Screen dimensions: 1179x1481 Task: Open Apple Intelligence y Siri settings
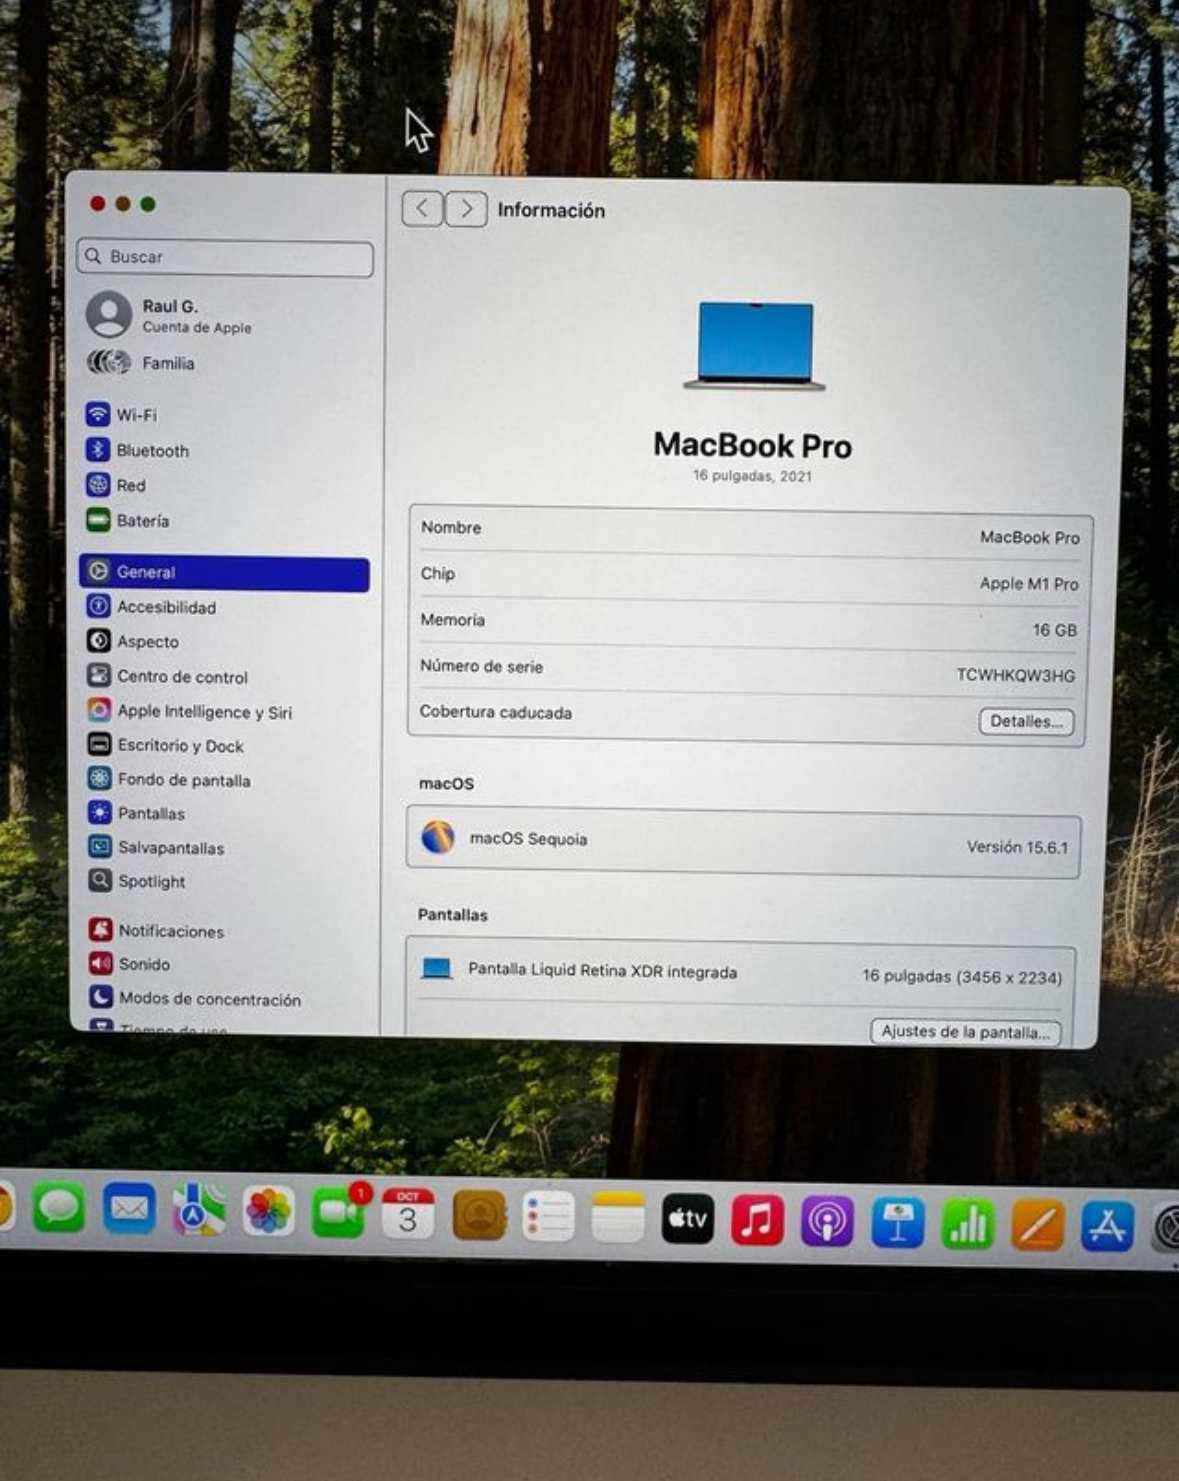203,711
